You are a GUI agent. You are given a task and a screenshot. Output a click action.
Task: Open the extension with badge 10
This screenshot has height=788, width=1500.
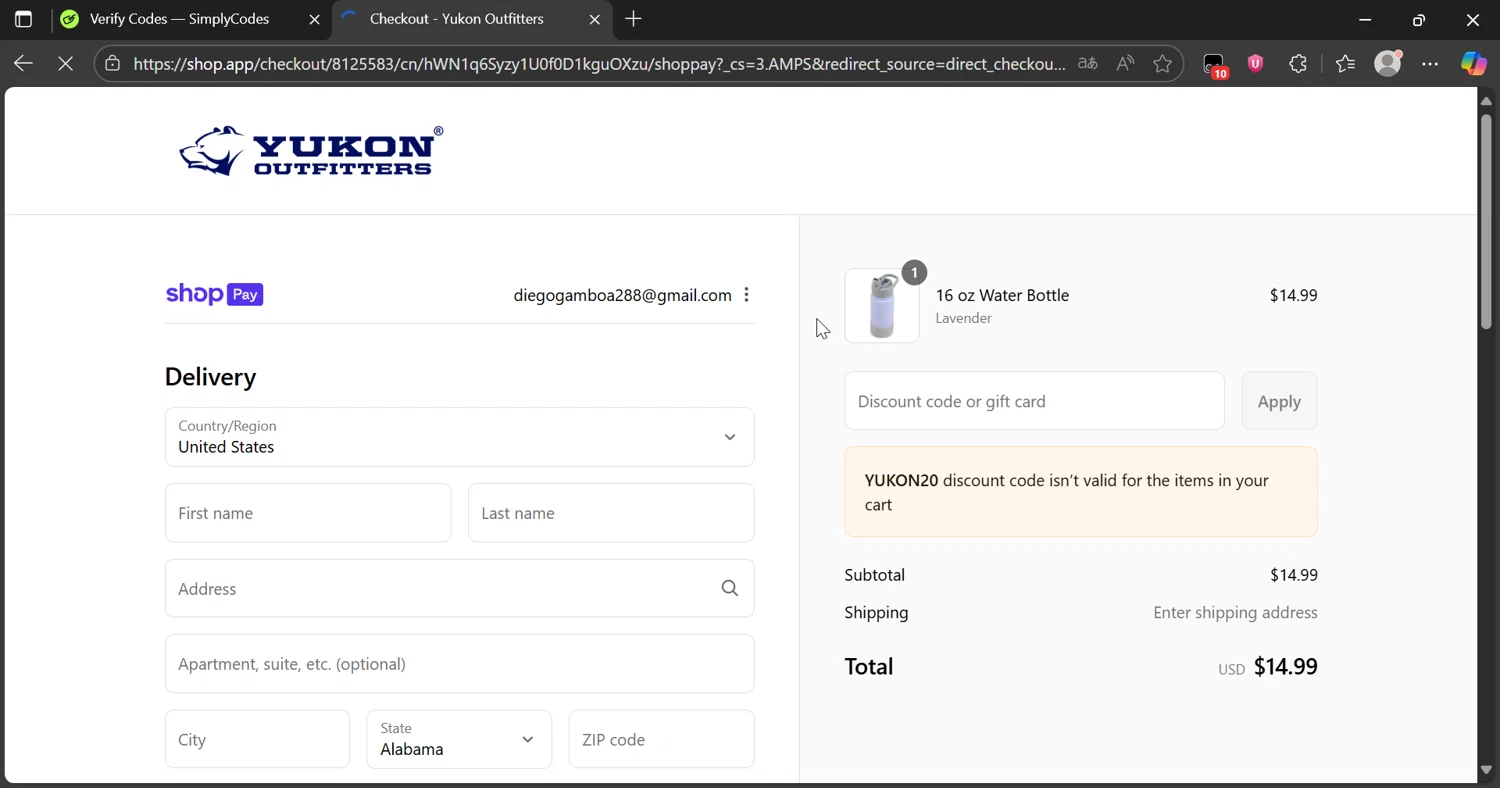point(1215,65)
